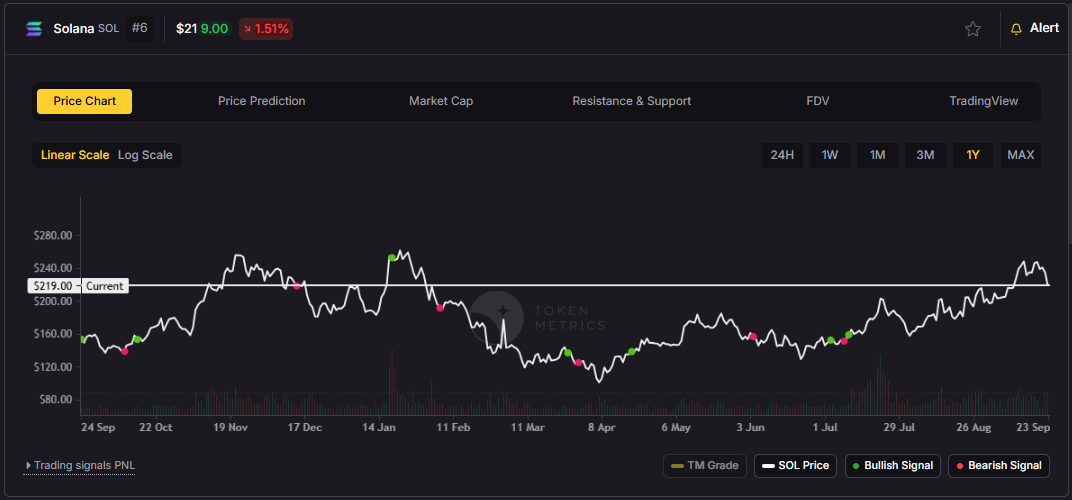Image resolution: width=1072 pixels, height=500 pixels.
Task: Toggle TM Grade legend series
Action: (x=705, y=466)
